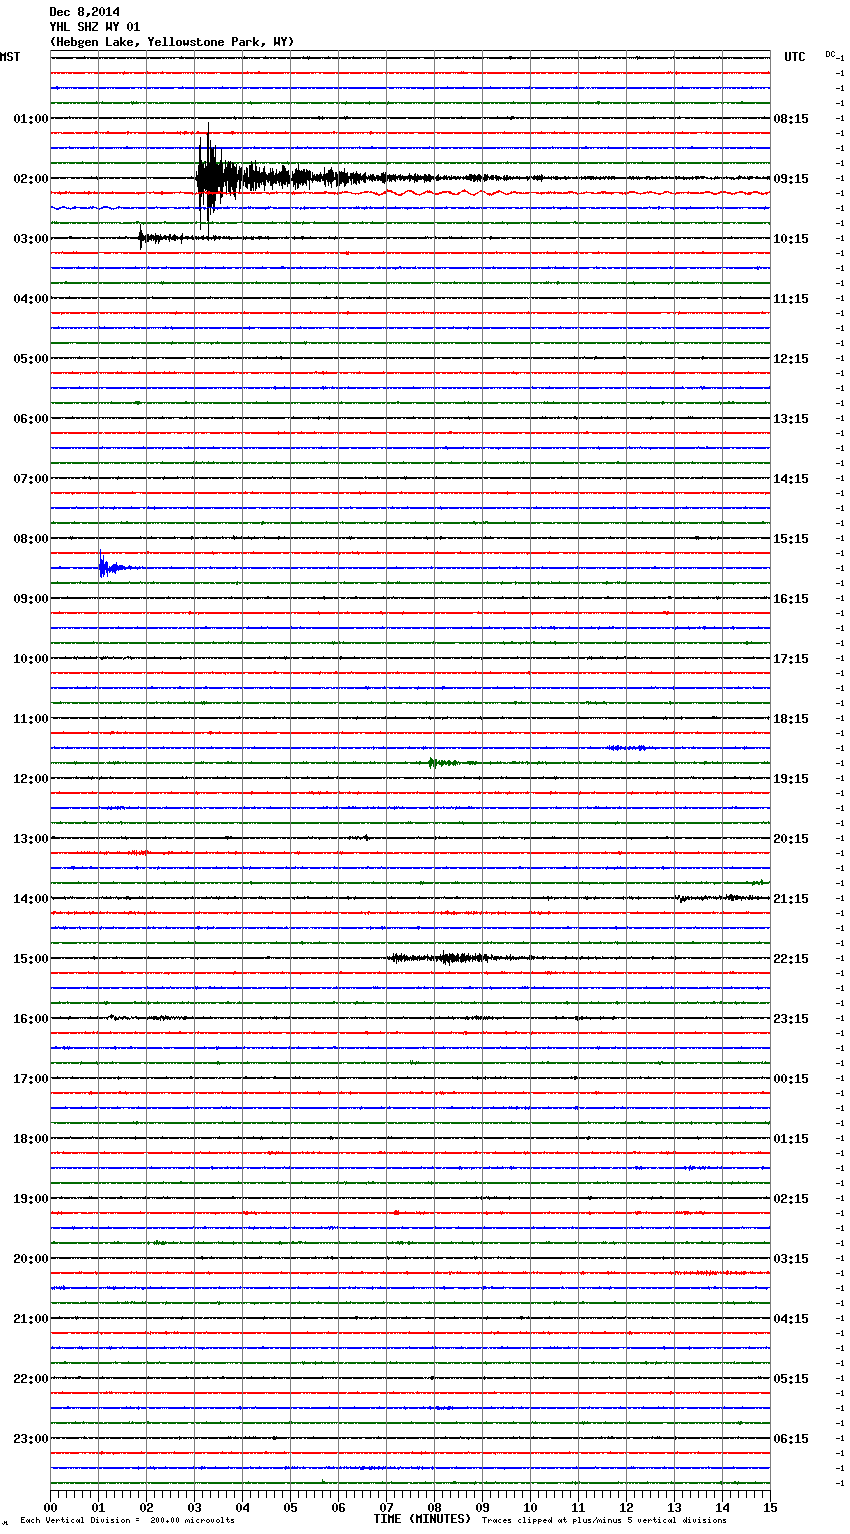Viewport: 850px width, 1534px height.
Task: Select the 08:00 MST hour label
Action: pyautogui.click(x=30, y=539)
